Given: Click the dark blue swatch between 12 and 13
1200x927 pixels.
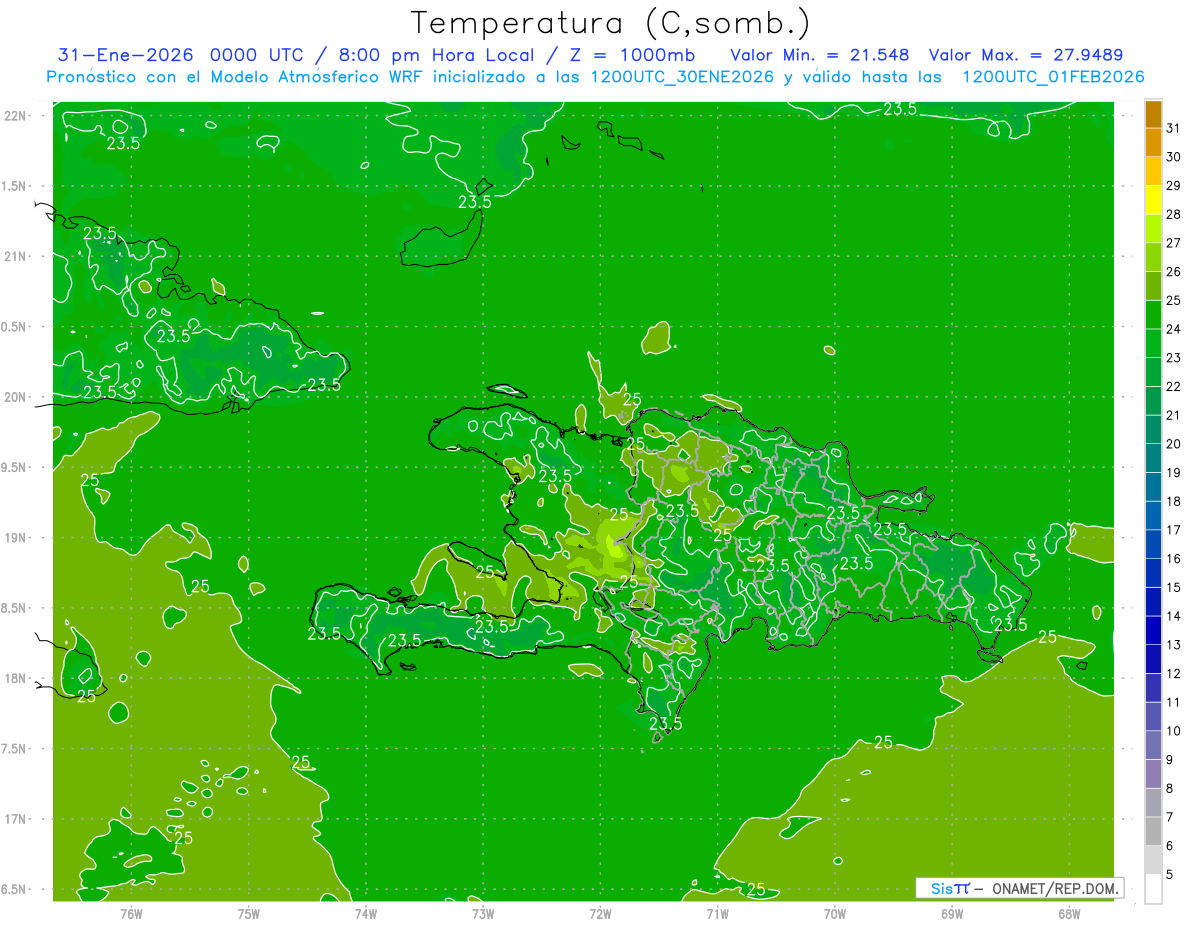Looking at the screenshot, I should tap(1153, 659).
